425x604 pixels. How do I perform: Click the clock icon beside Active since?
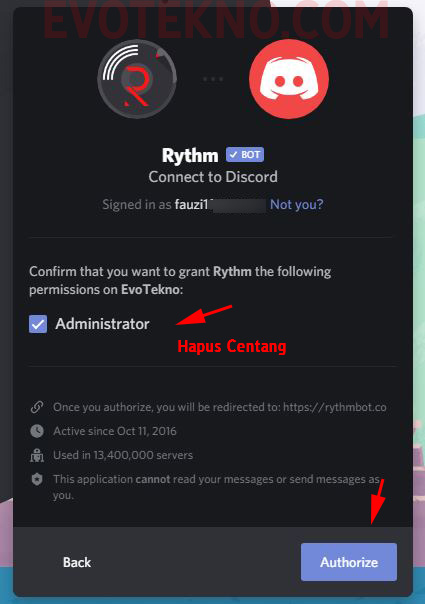[37, 431]
